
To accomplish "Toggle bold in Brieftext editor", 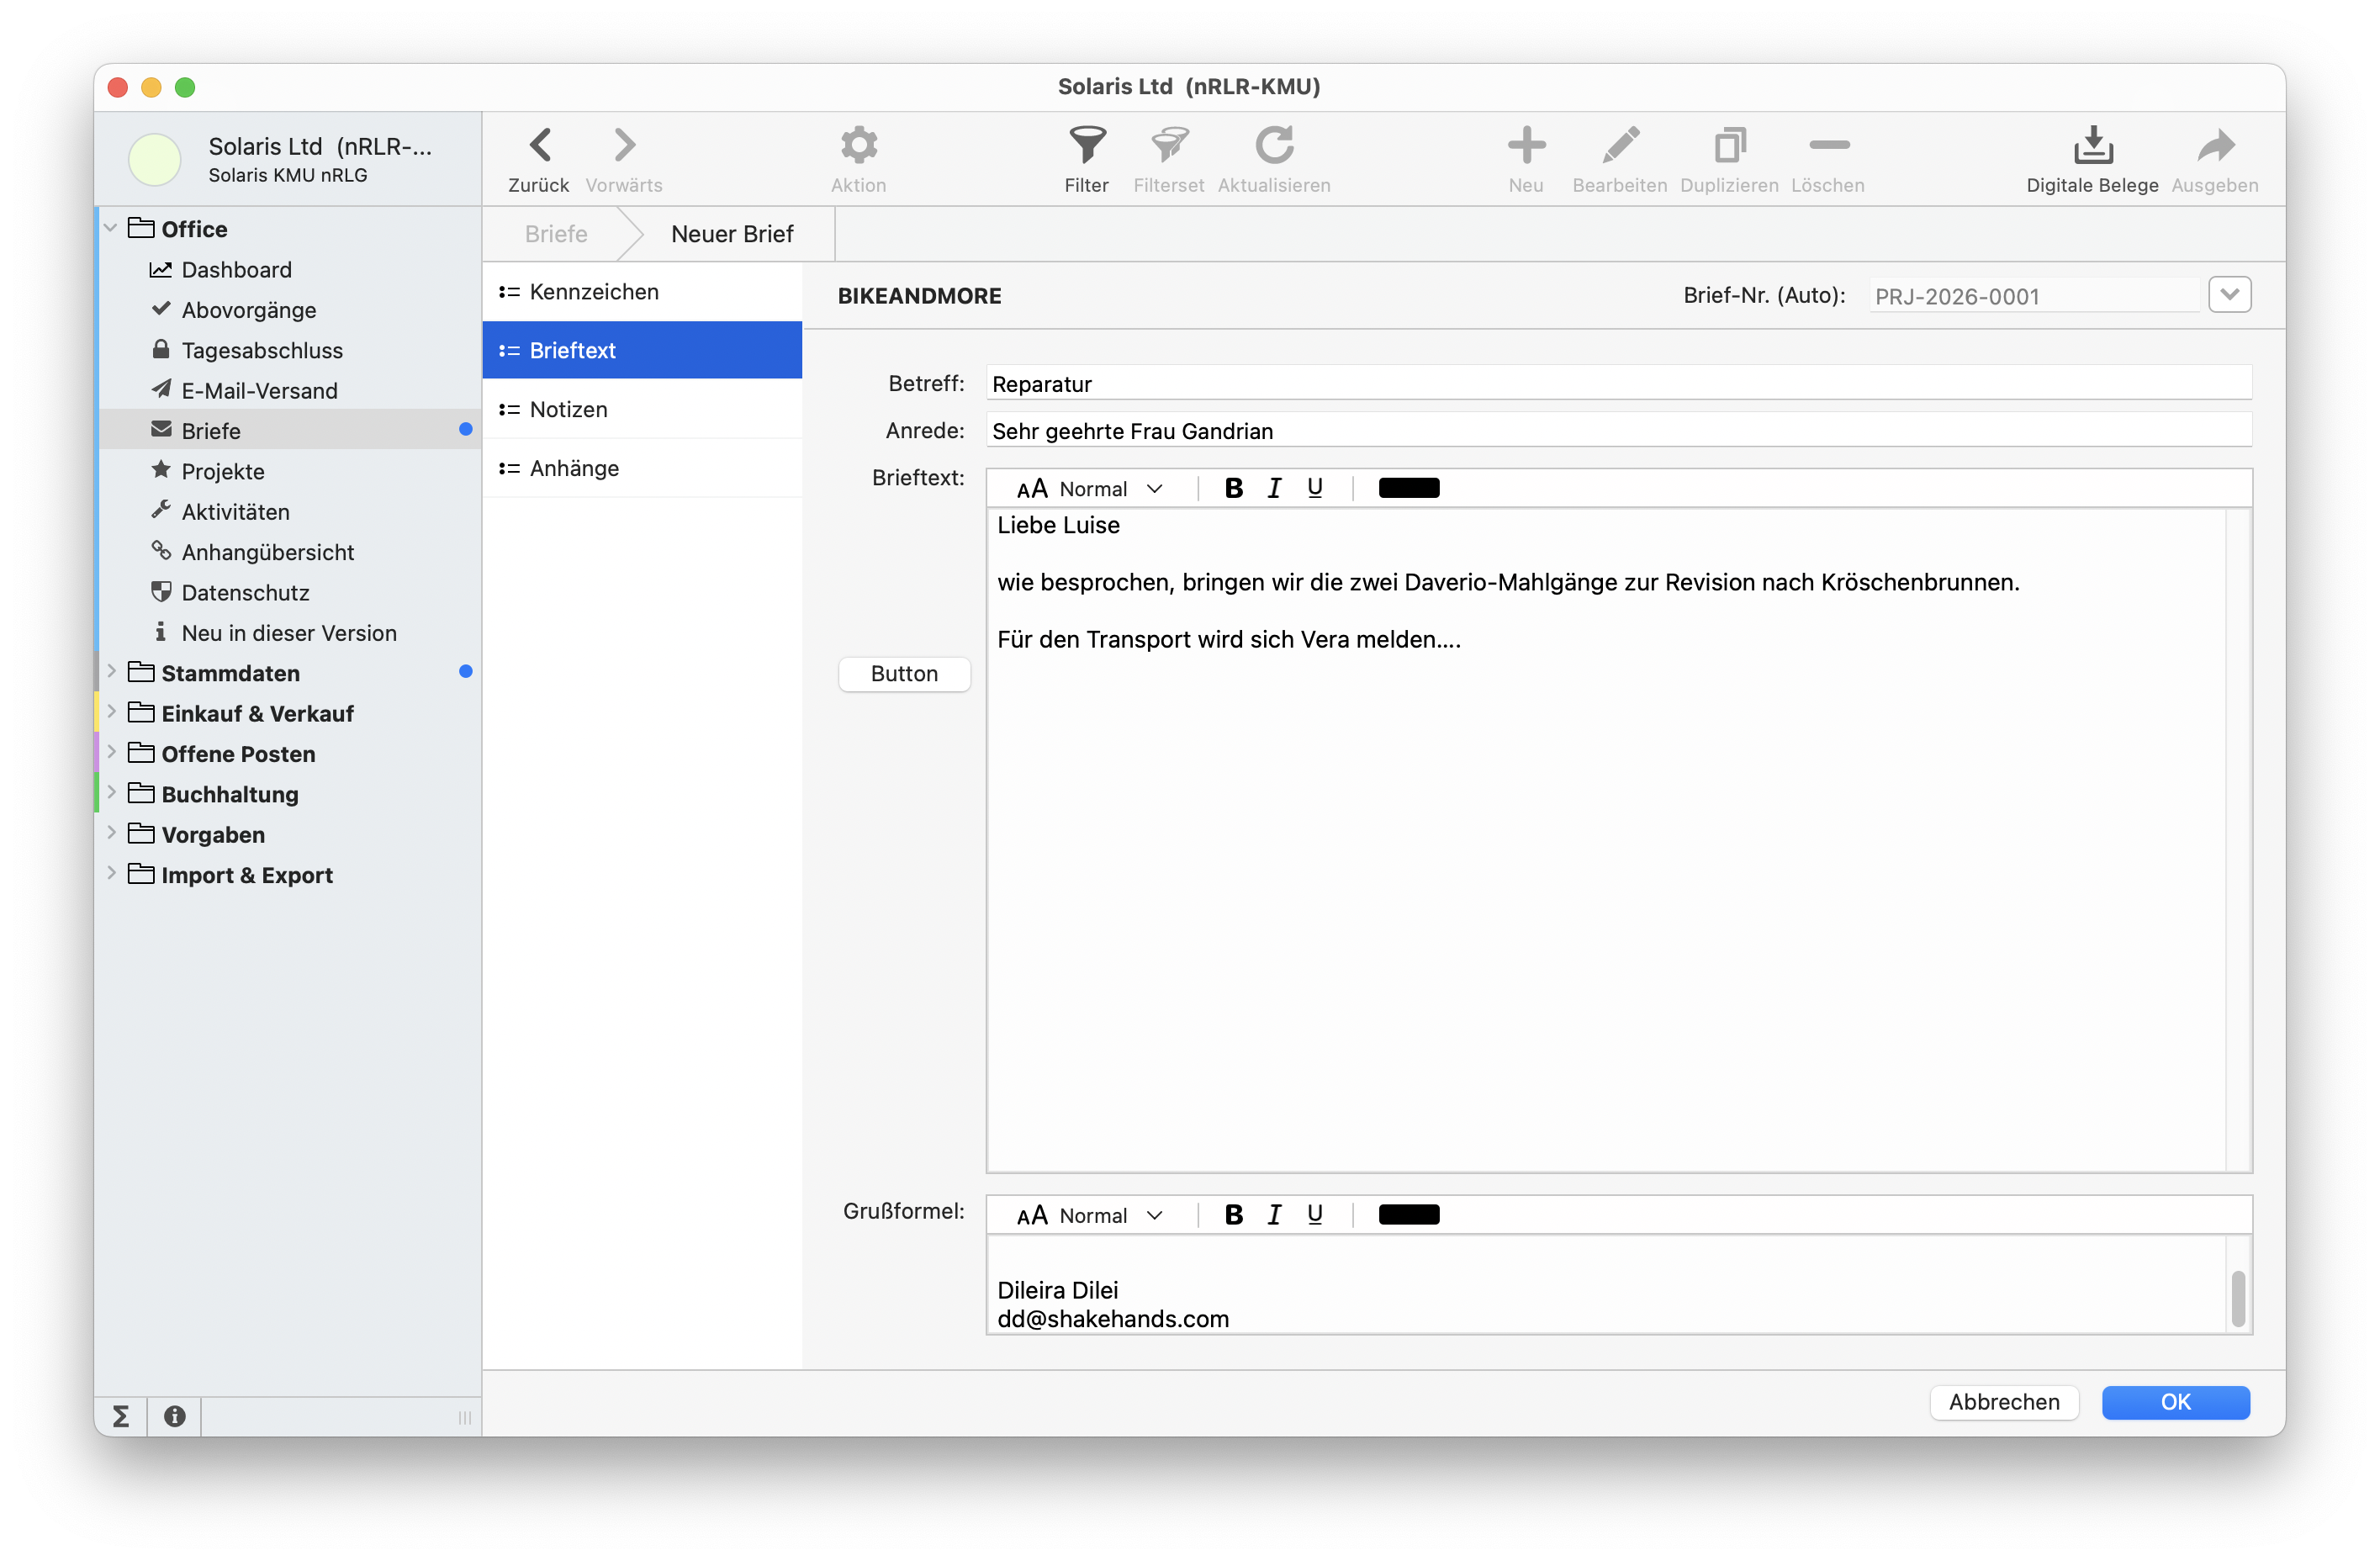I will pyautogui.click(x=1234, y=488).
